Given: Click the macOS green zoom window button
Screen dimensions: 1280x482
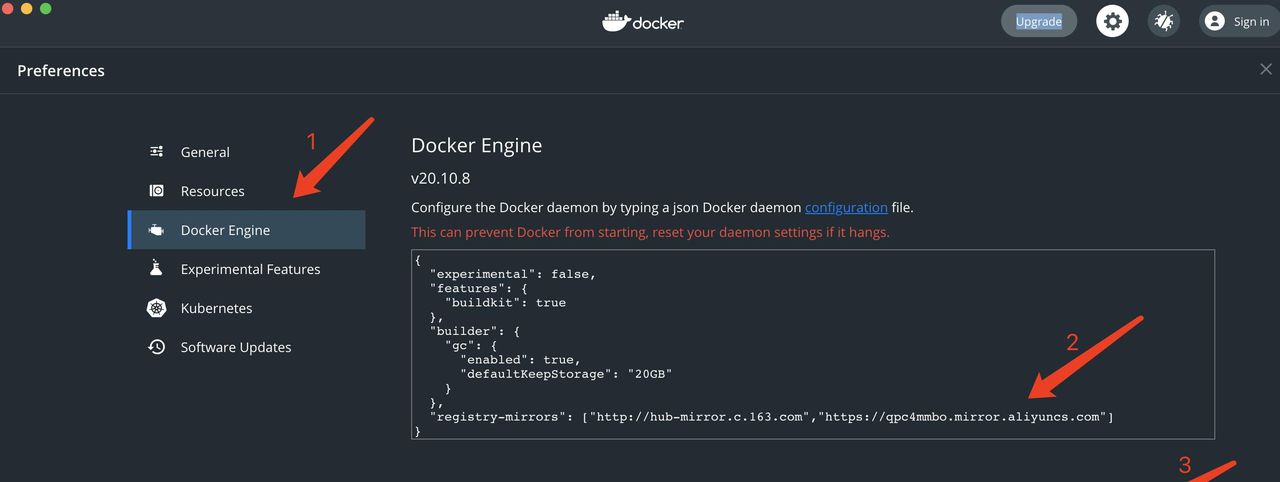Looking at the screenshot, I should [x=45, y=8].
